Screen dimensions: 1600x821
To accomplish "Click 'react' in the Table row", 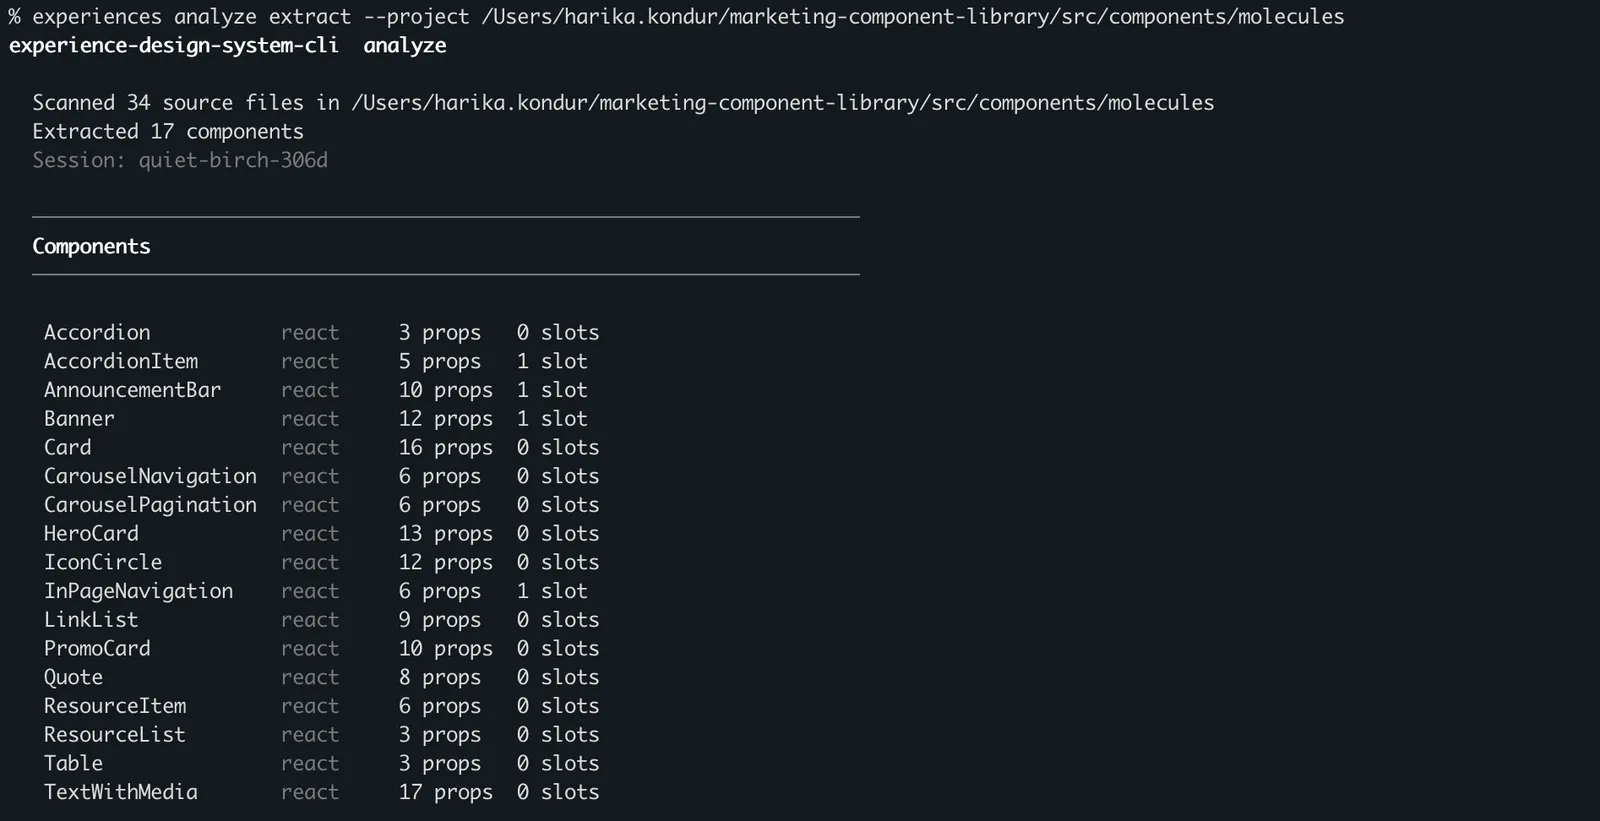I will 310,764.
